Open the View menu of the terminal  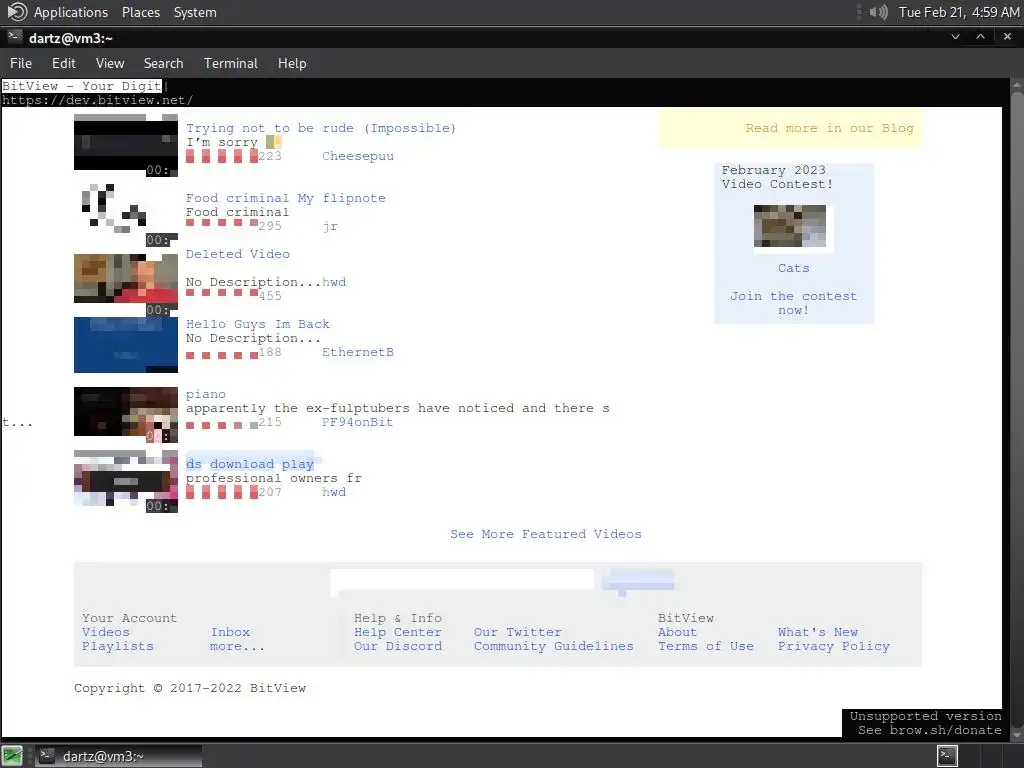(x=110, y=63)
